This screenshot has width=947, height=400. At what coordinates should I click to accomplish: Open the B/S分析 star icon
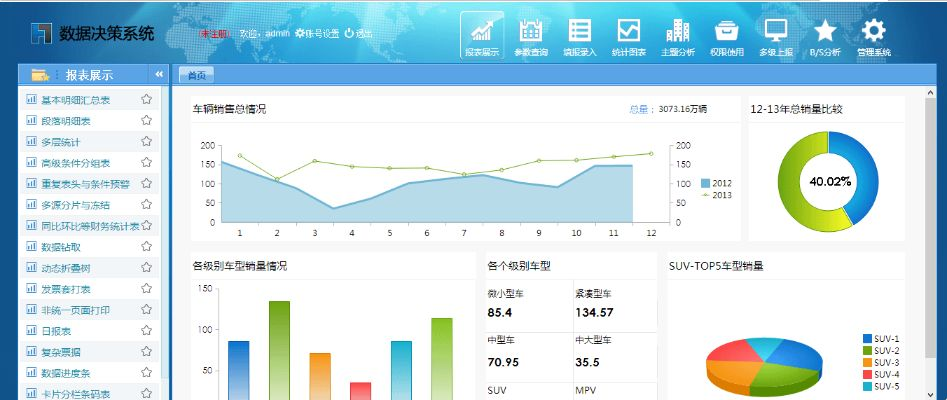(825, 36)
